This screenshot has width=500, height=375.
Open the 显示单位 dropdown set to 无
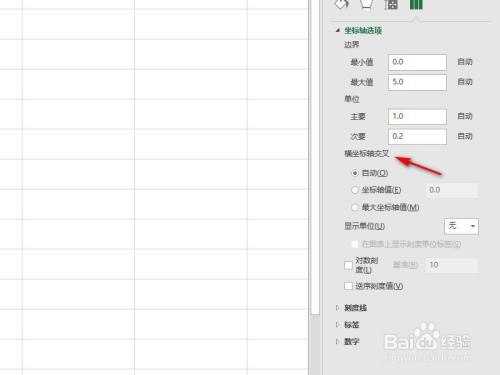pos(461,226)
